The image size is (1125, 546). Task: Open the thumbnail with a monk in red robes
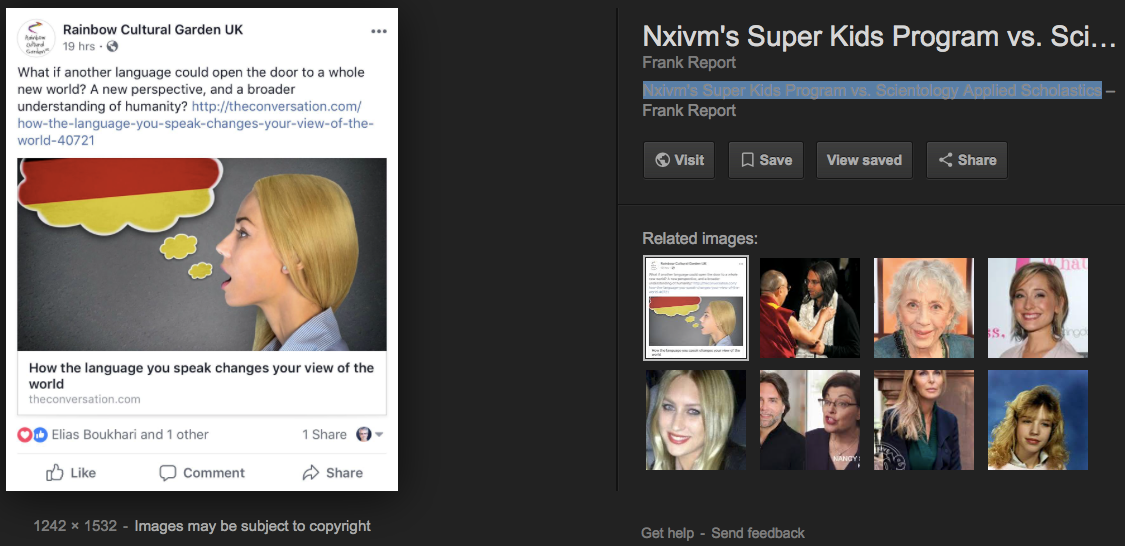click(809, 308)
